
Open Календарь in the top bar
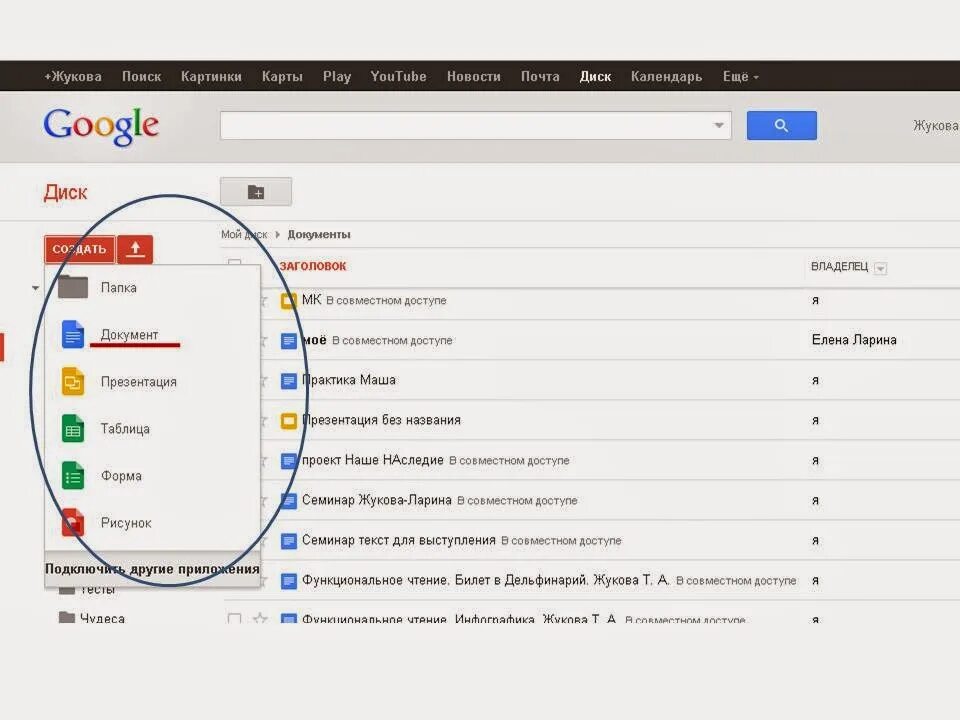pos(666,77)
